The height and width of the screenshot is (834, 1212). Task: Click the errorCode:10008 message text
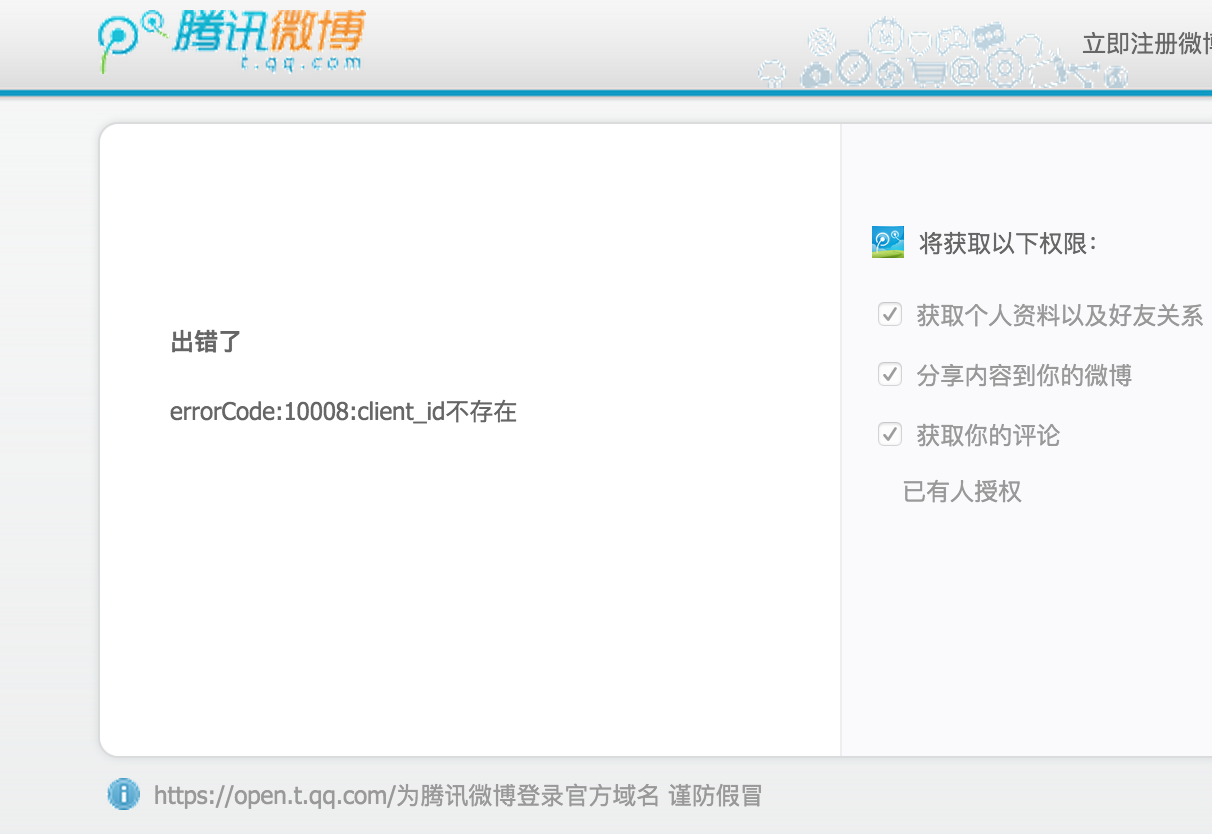pyautogui.click(x=343, y=411)
